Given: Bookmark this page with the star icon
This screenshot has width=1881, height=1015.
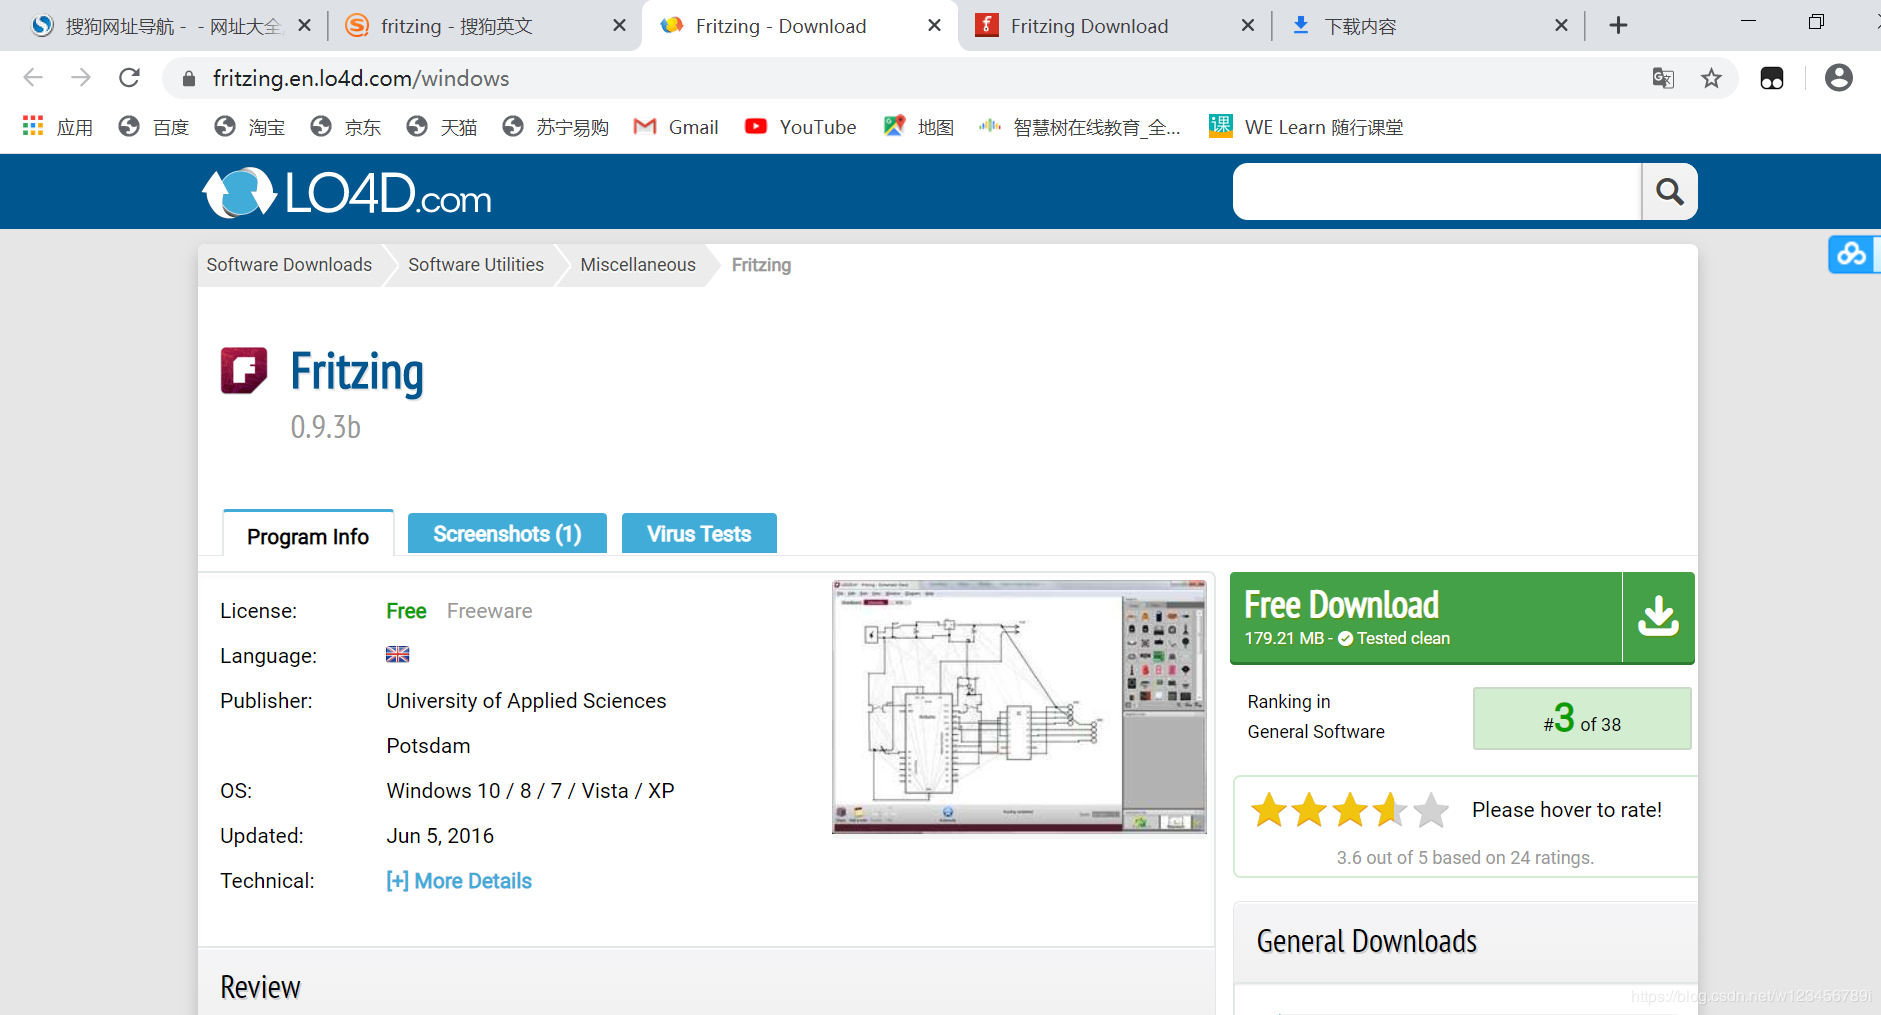Looking at the screenshot, I should (1712, 78).
